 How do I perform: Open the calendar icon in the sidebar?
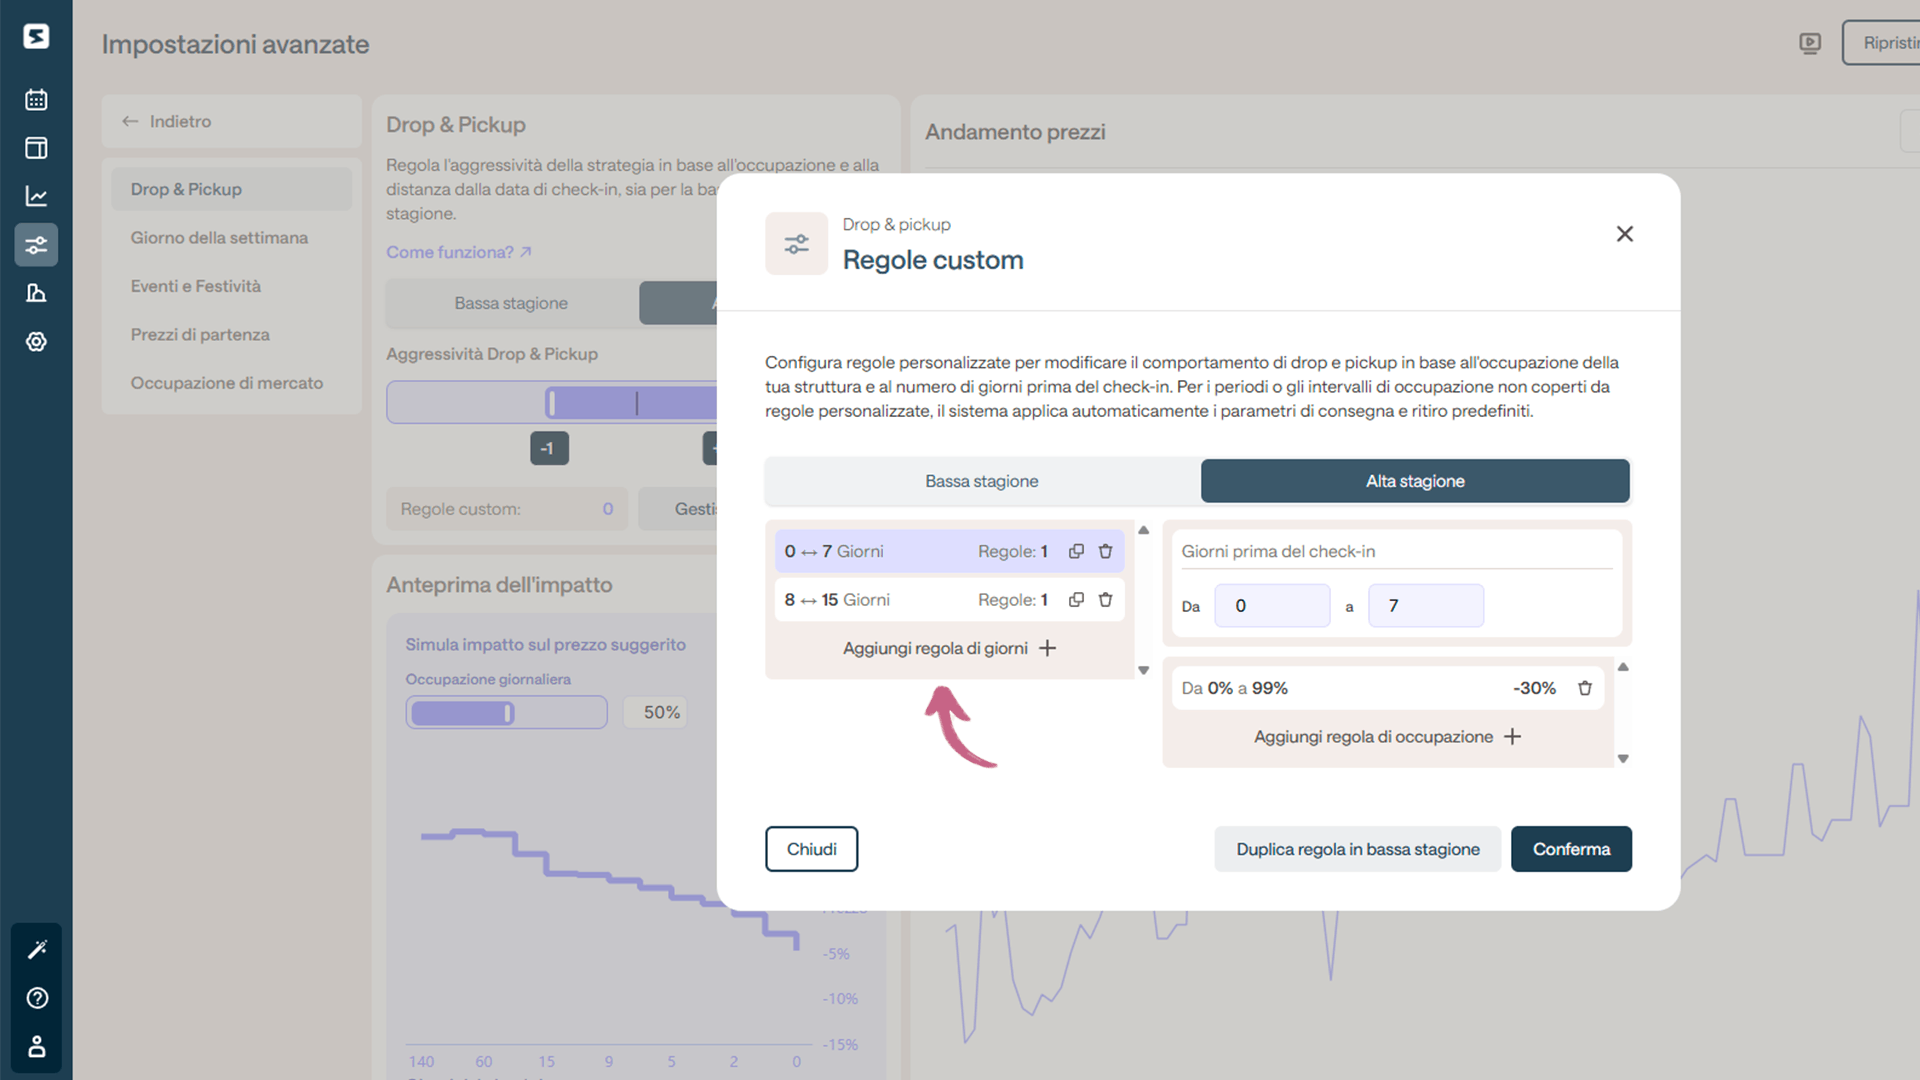[x=36, y=99]
